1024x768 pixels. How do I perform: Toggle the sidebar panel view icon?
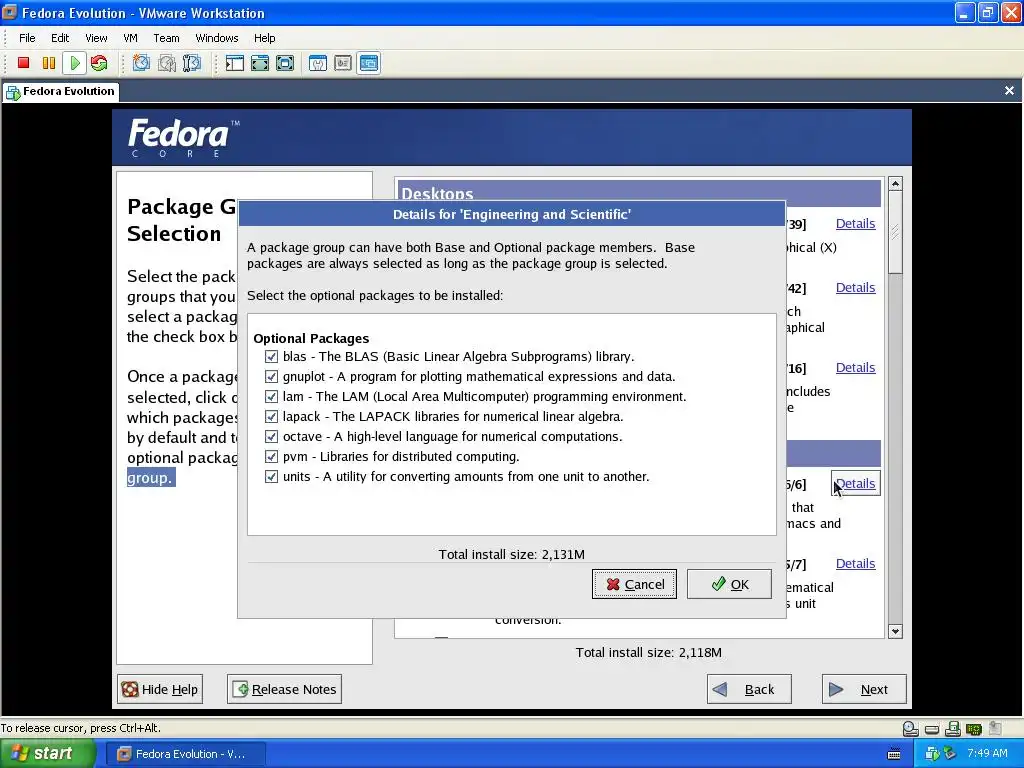(x=234, y=63)
